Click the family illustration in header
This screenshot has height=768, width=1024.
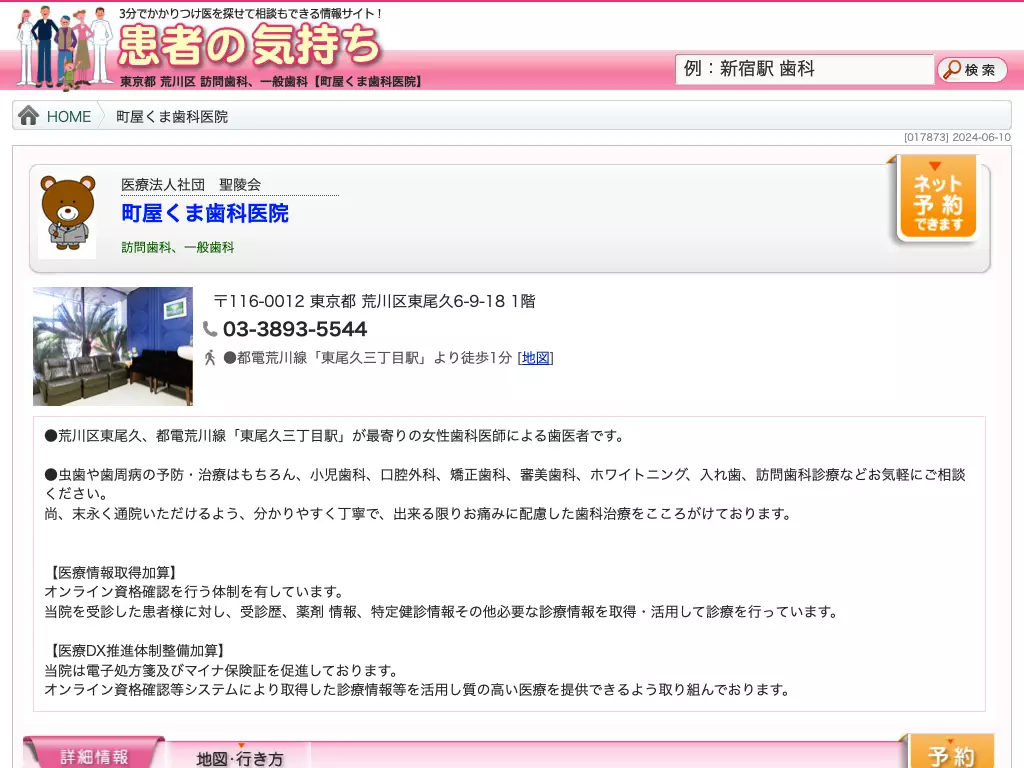[x=65, y=47]
